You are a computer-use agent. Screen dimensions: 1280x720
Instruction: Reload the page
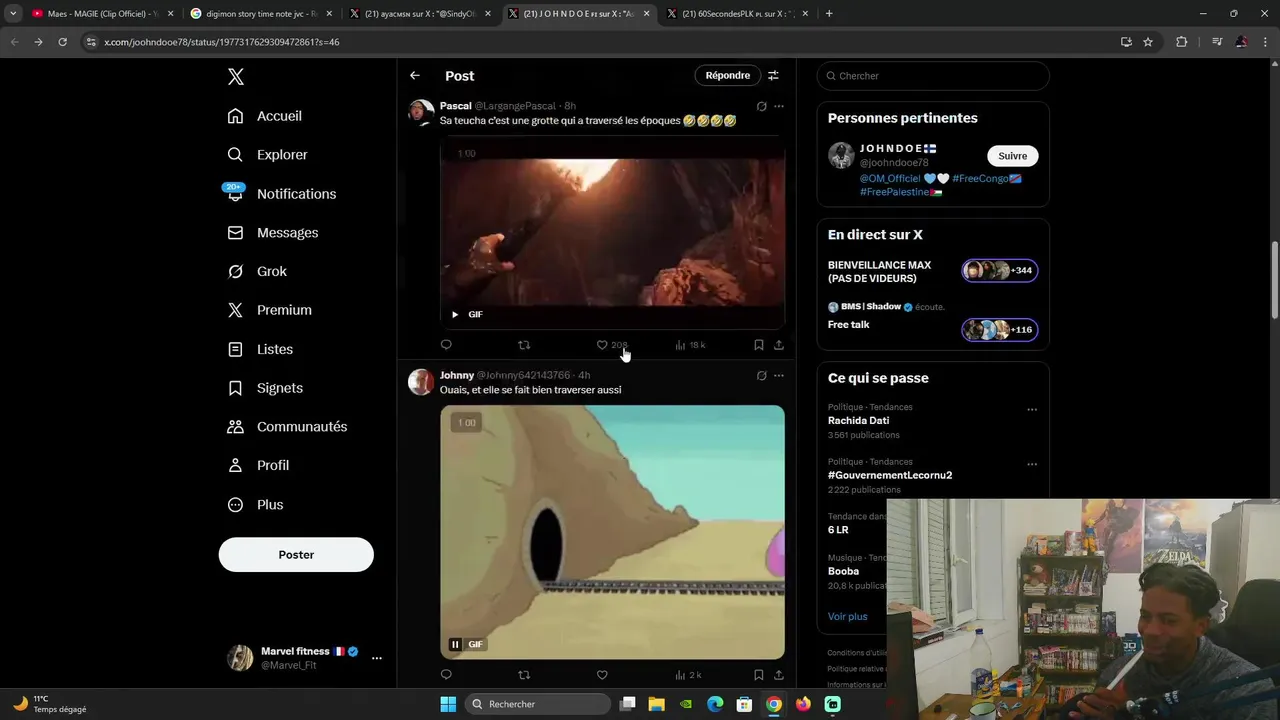click(x=62, y=42)
